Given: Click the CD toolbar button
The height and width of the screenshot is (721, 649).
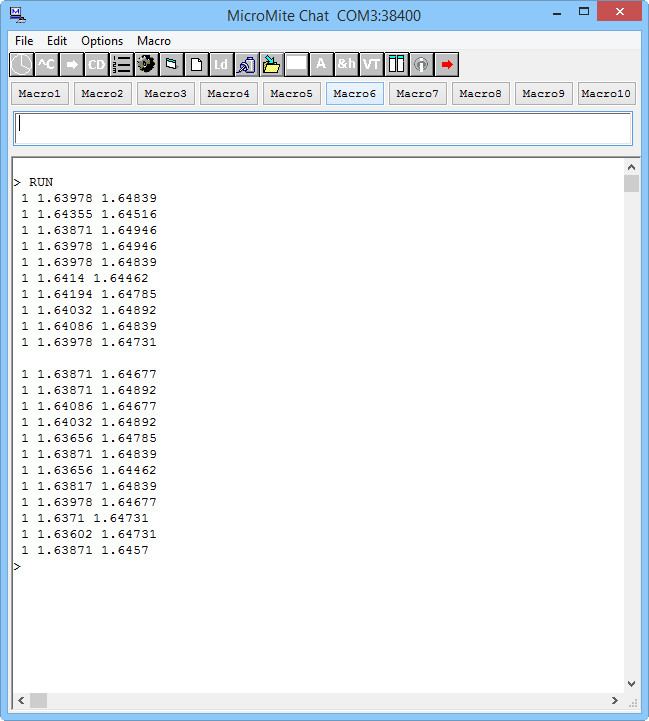Looking at the screenshot, I should click(96, 64).
